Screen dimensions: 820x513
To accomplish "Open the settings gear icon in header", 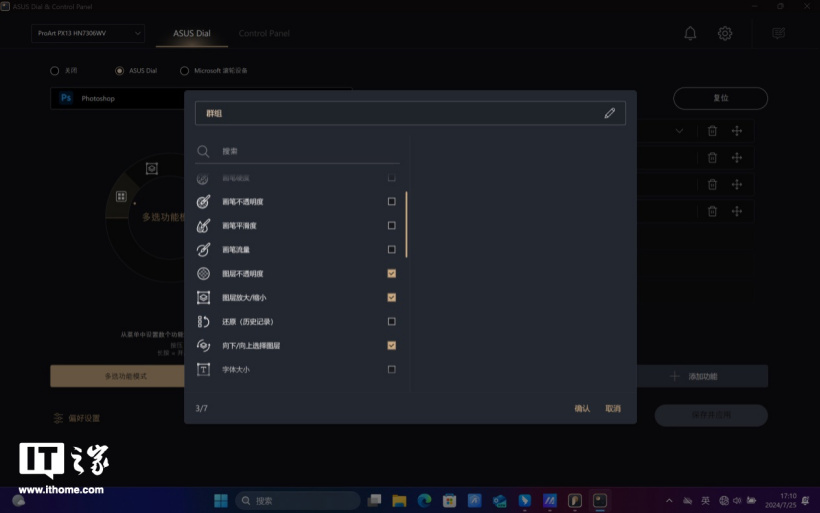I will click(x=725, y=34).
